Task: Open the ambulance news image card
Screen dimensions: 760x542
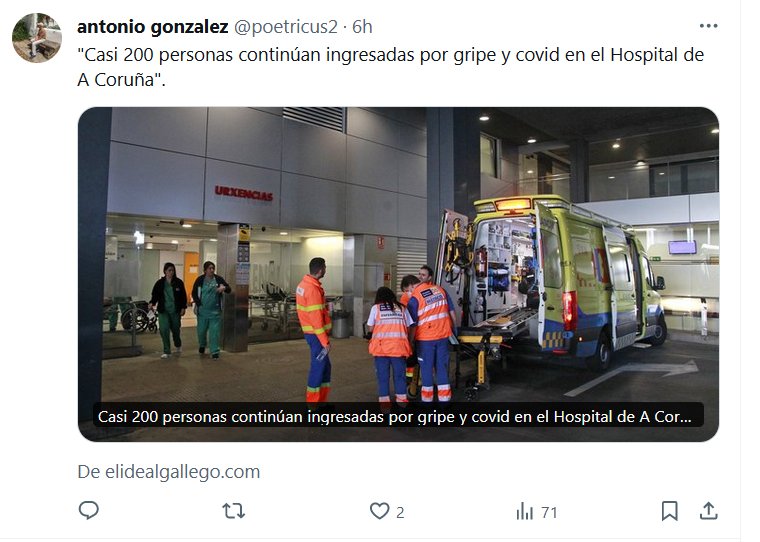Action: [398, 274]
